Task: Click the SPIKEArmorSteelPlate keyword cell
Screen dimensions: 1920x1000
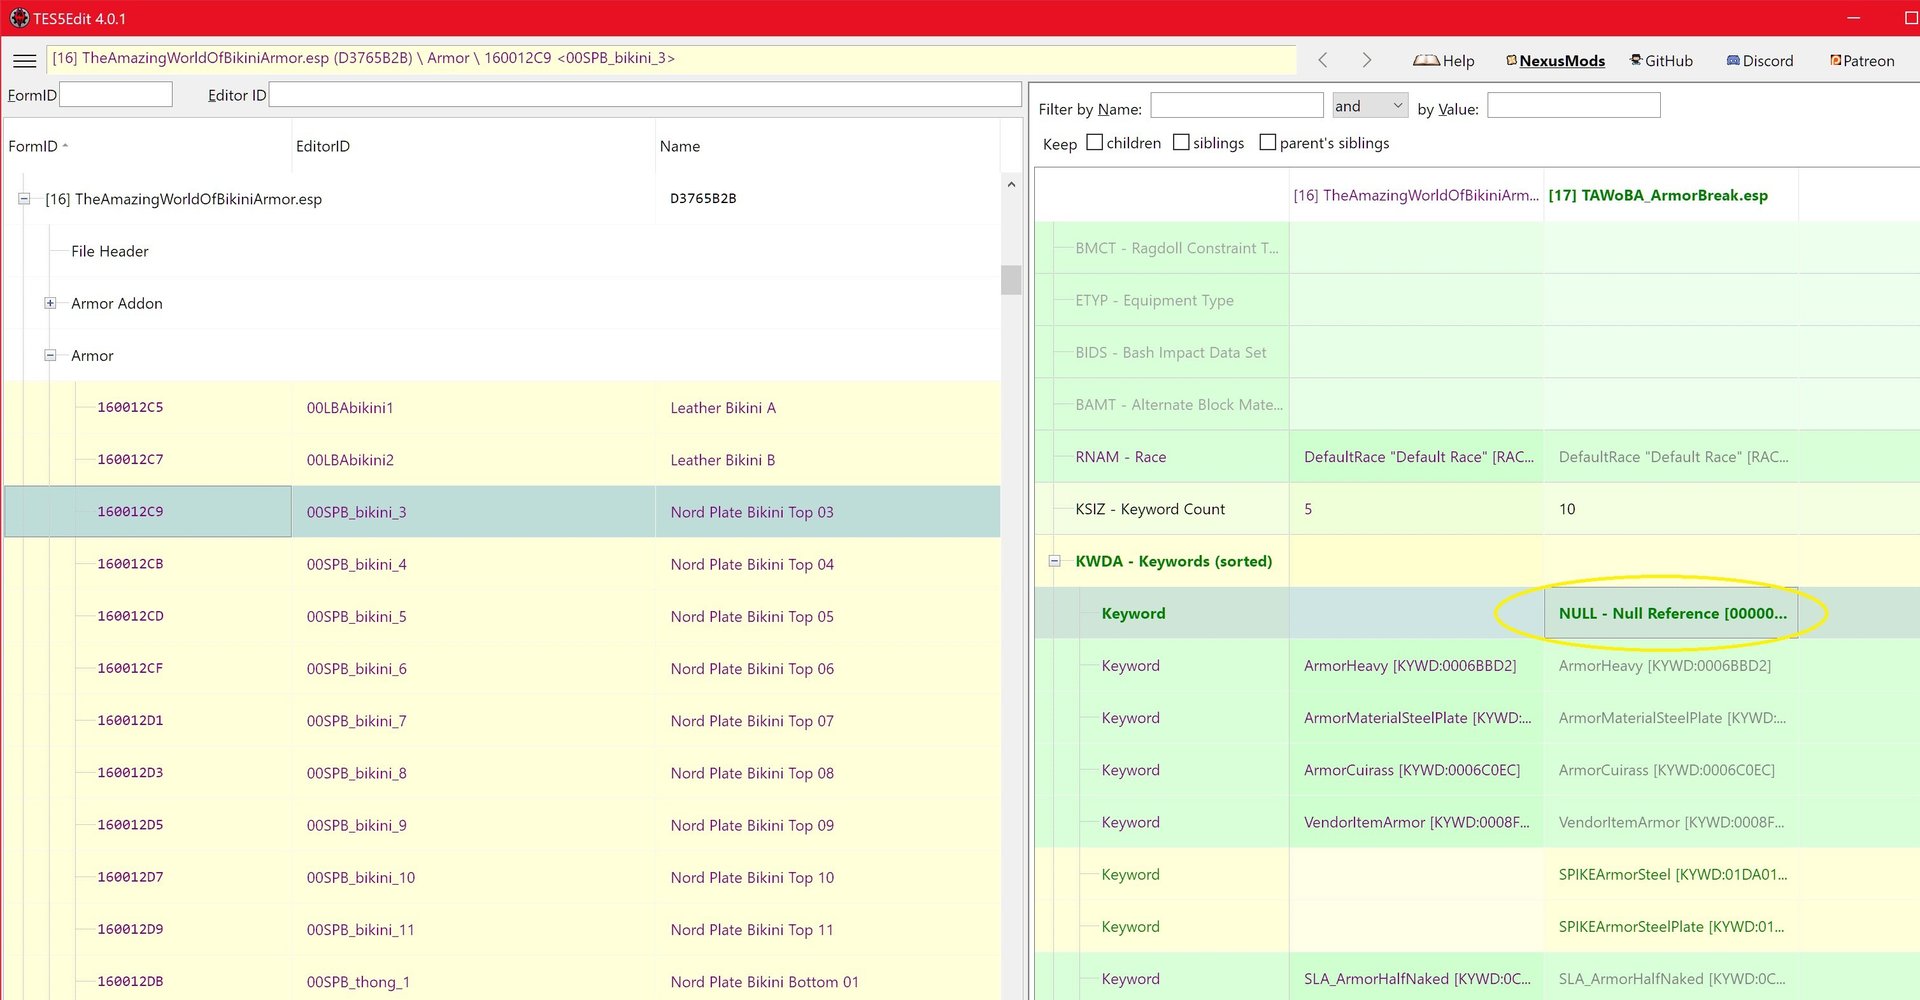Action: click(x=1671, y=926)
